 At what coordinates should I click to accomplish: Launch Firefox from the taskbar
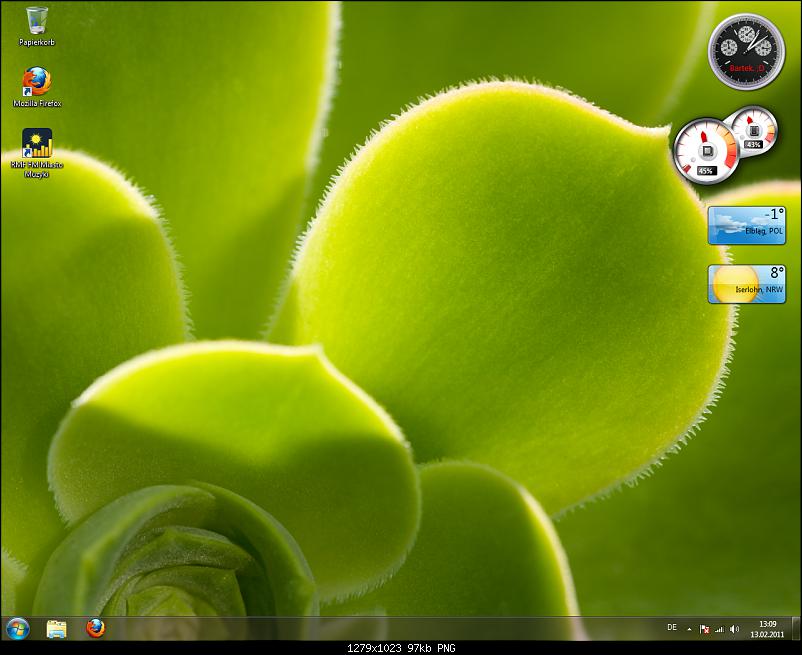click(x=95, y=628)
